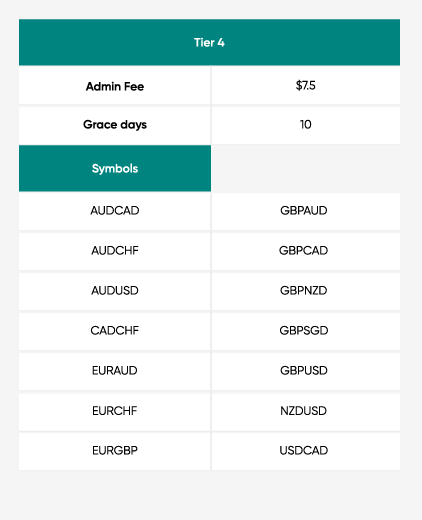
Task: Select the Grace days label cell
Action: (x=115, y=125)
